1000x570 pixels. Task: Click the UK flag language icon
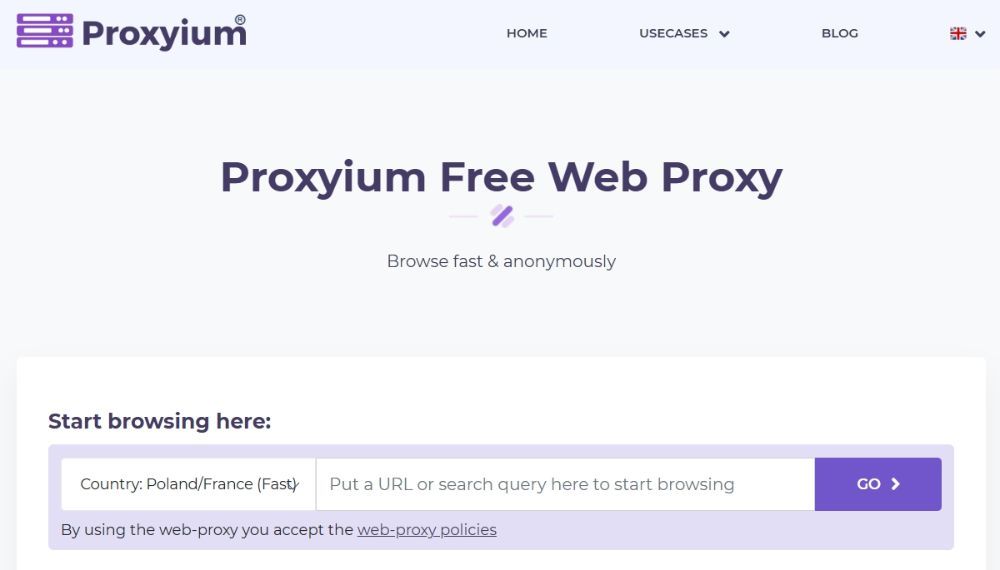coord(958,33)
